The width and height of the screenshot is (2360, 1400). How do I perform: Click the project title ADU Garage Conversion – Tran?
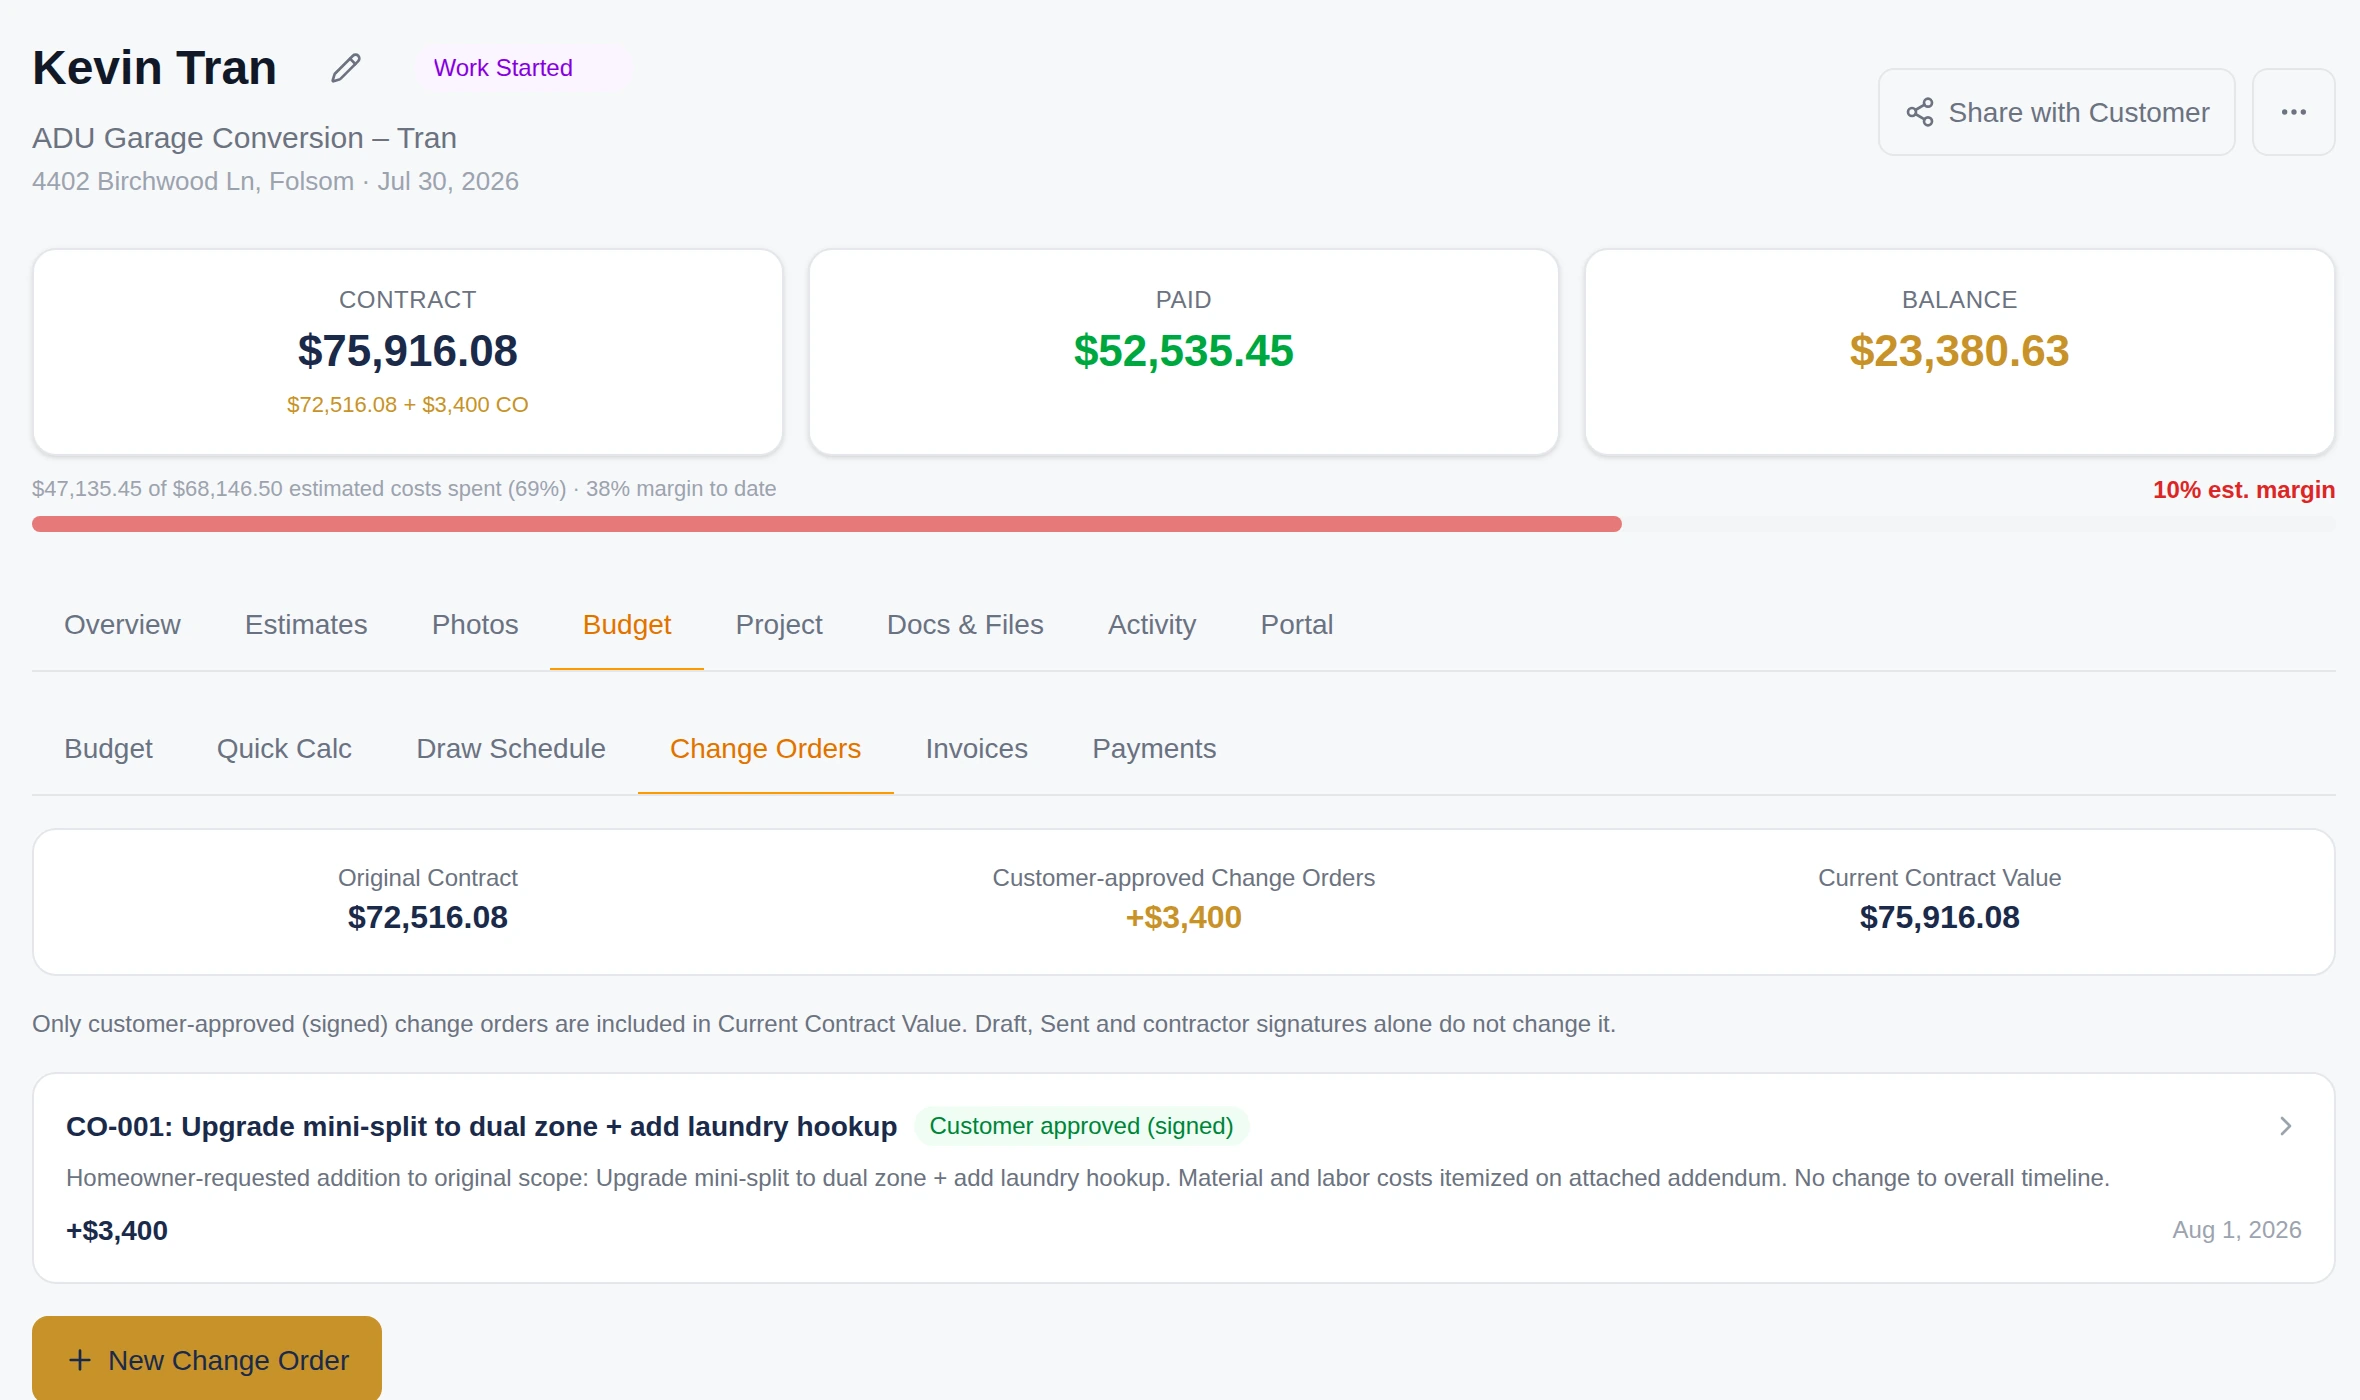(x=244, y=138)
